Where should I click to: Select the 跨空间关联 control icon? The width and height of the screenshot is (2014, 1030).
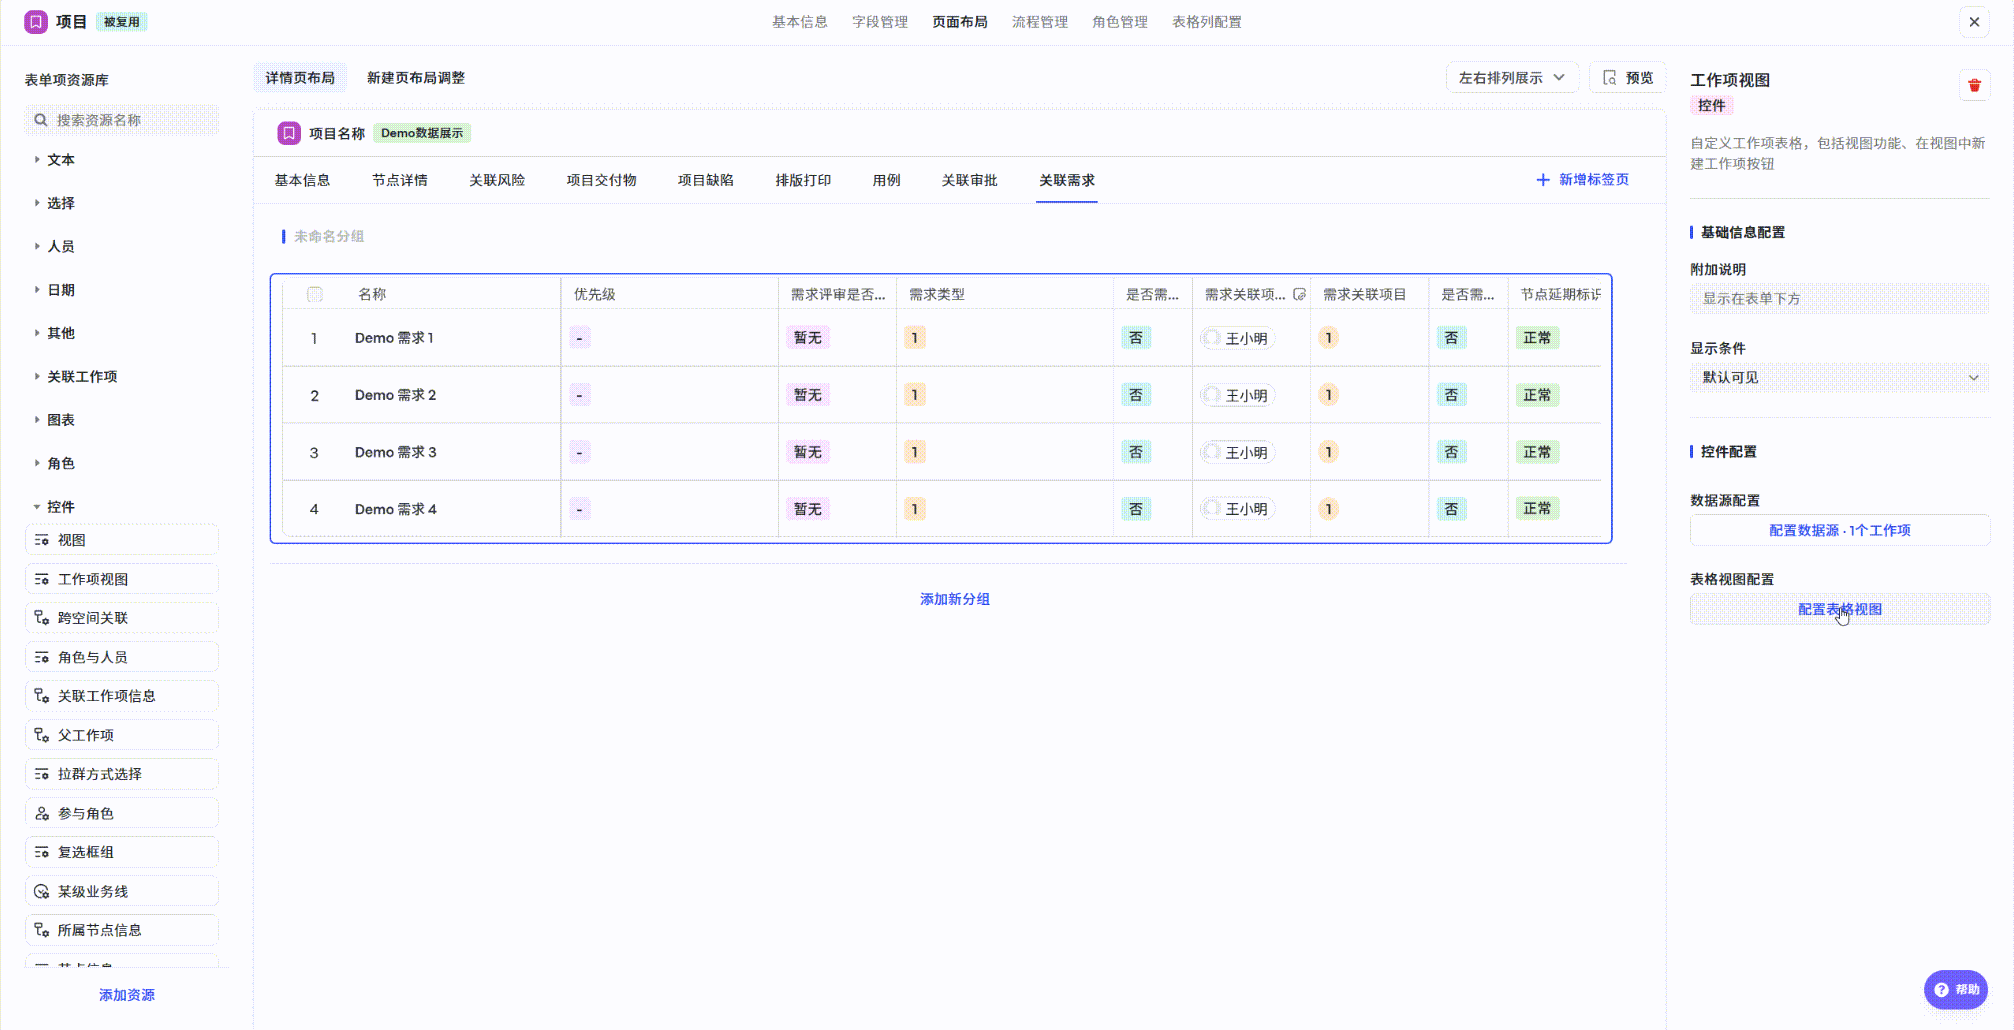pos(42,618)
